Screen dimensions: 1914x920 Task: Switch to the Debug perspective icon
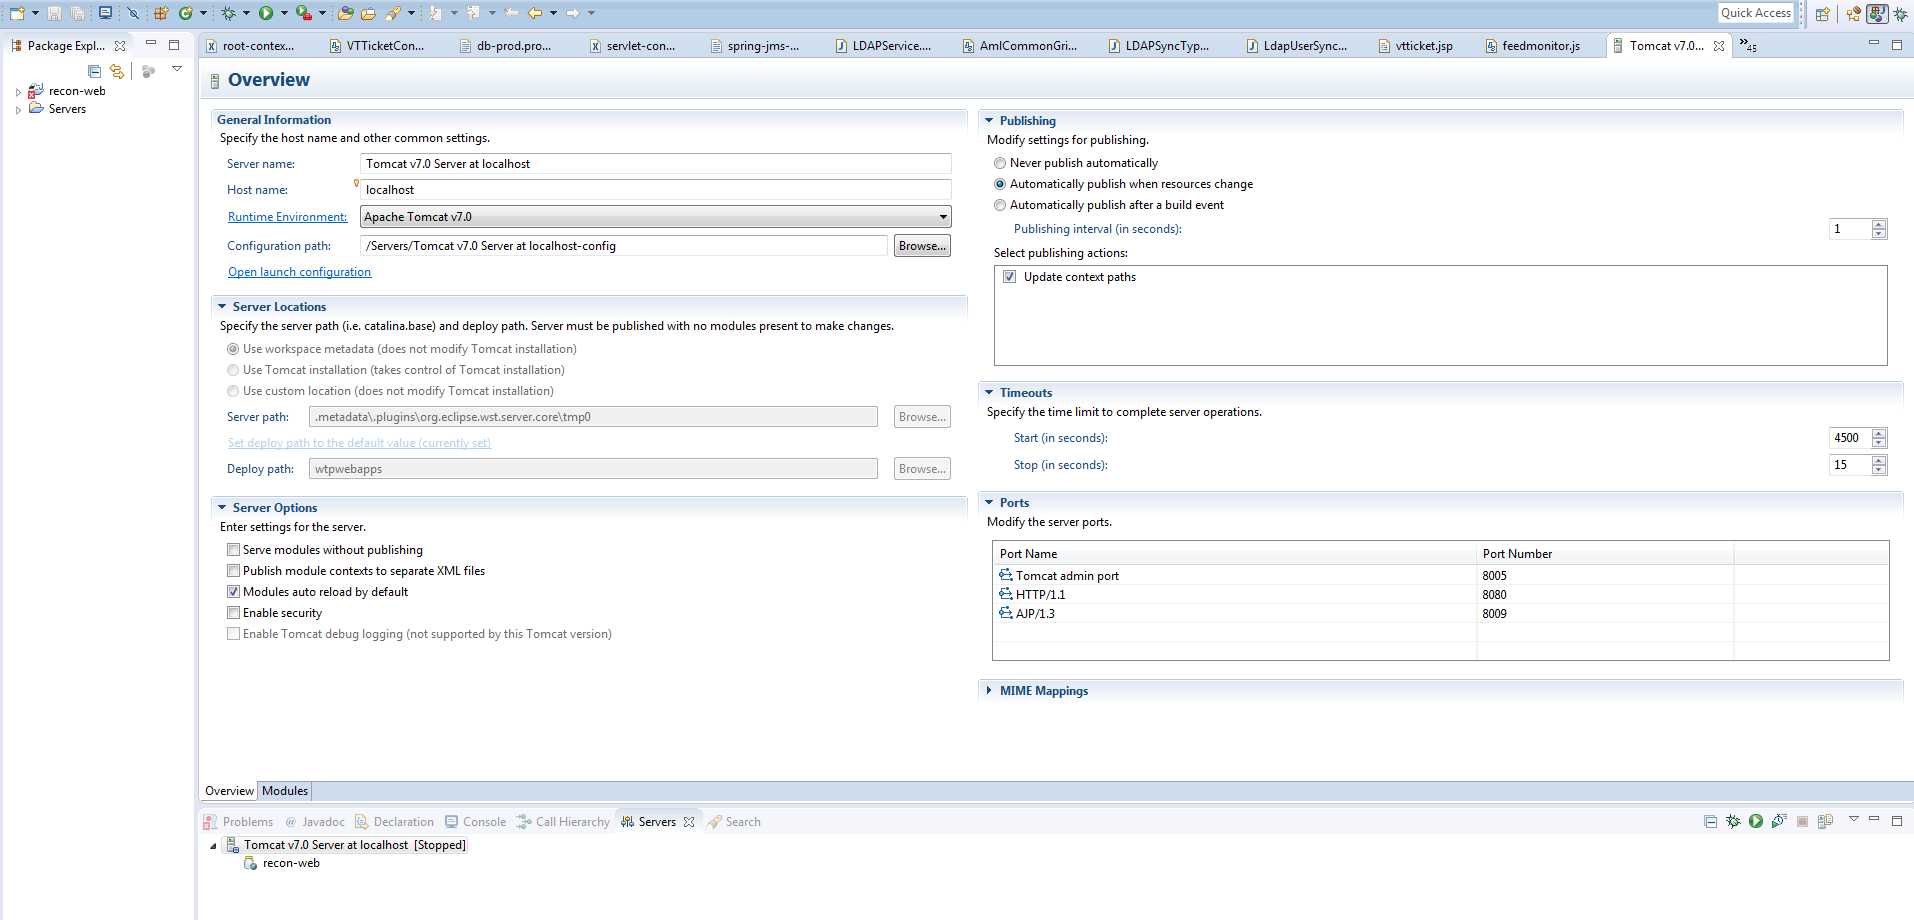coord(1901,14)
